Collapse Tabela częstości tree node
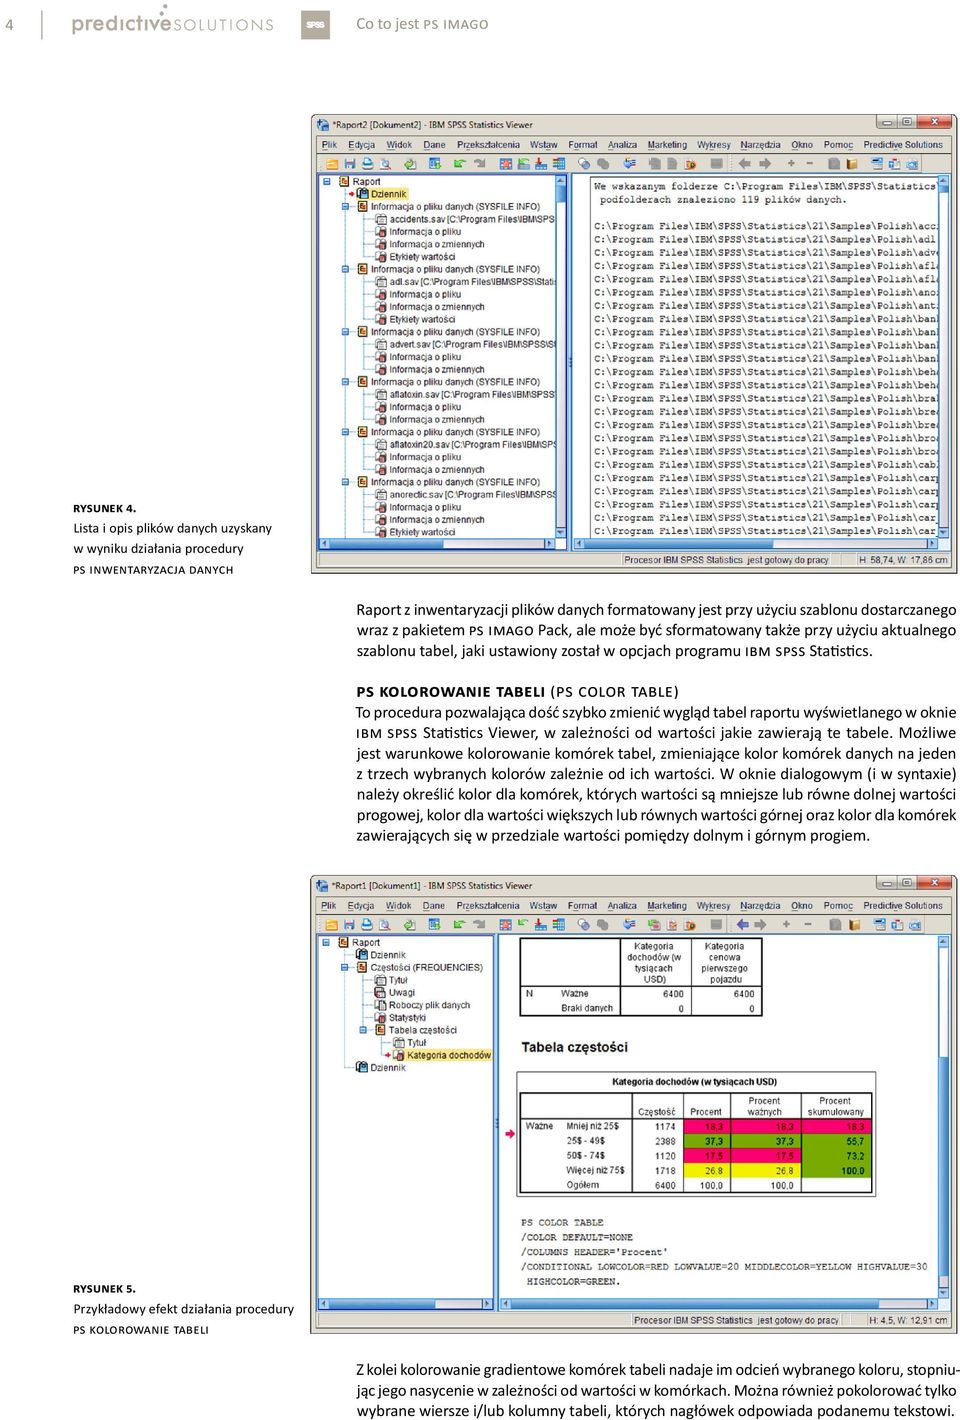Image resolution: width=960 pixels, height=1420 pixels. tap(364, 1030)
